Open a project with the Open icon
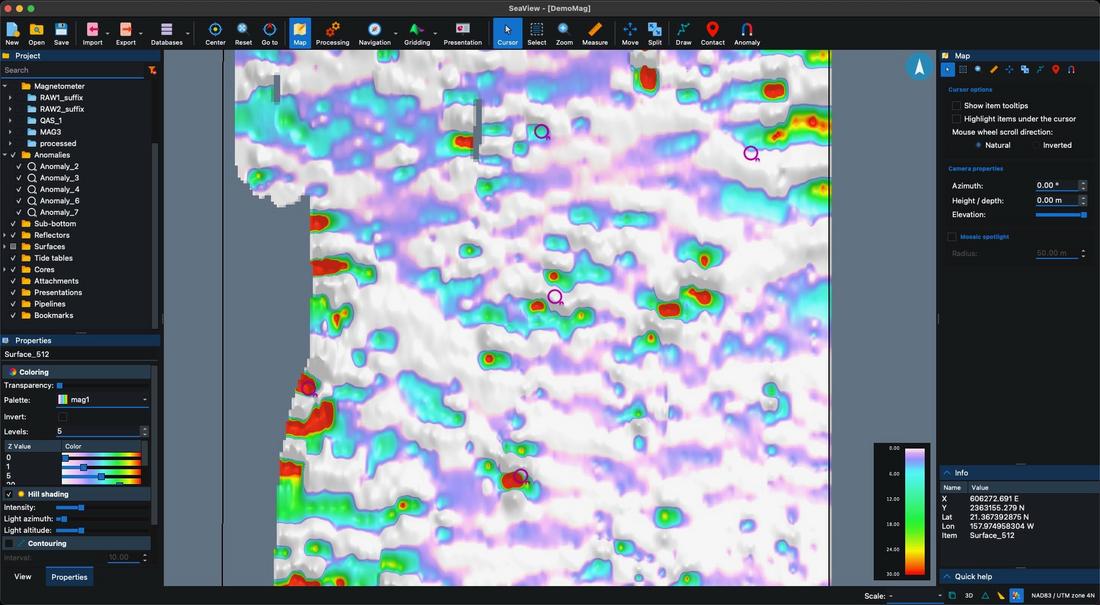 click(x=36, y=33)
